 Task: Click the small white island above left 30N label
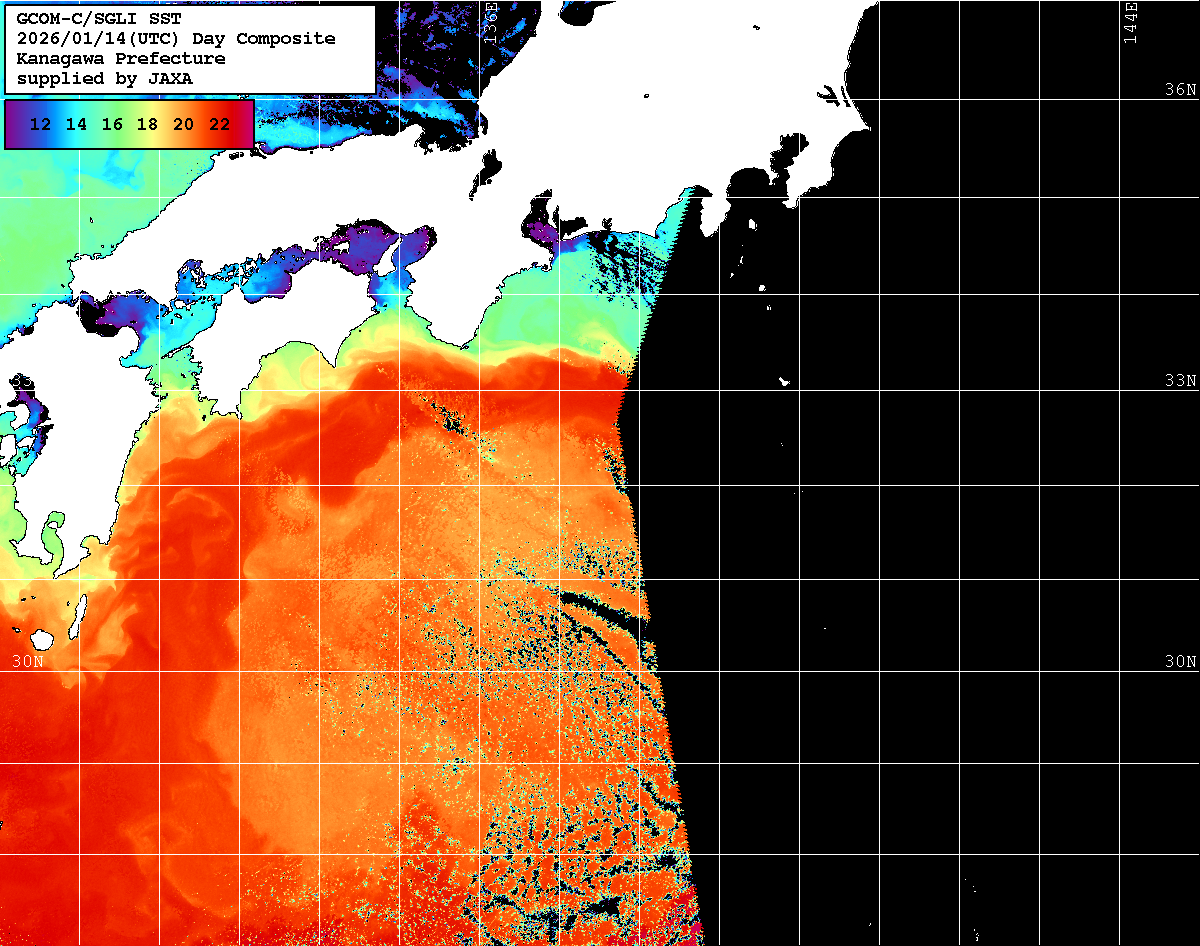(42, 638)
